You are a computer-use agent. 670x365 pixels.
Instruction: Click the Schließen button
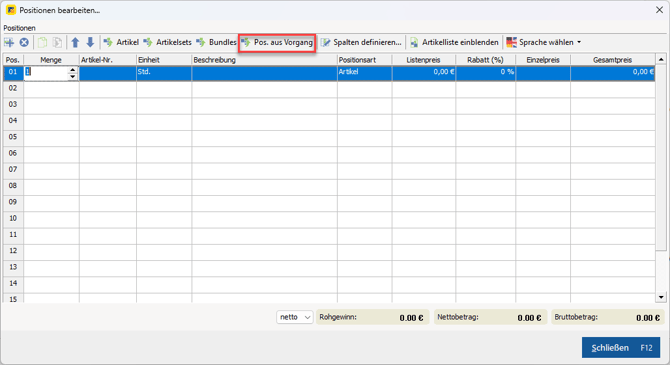point(621,348)
